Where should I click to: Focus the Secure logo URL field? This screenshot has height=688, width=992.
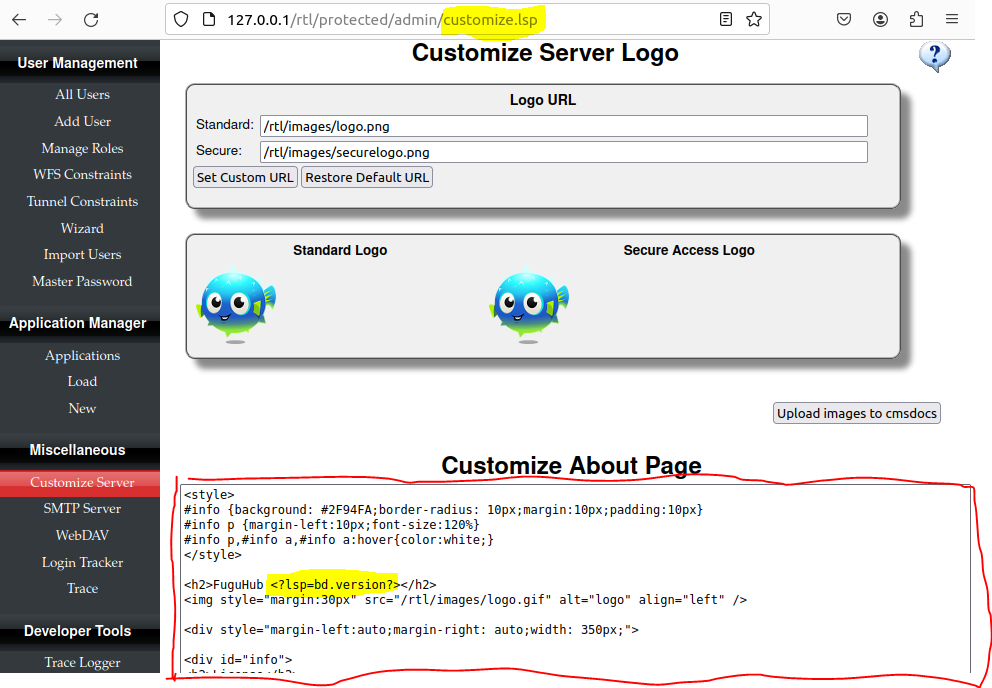pos(564,152)
